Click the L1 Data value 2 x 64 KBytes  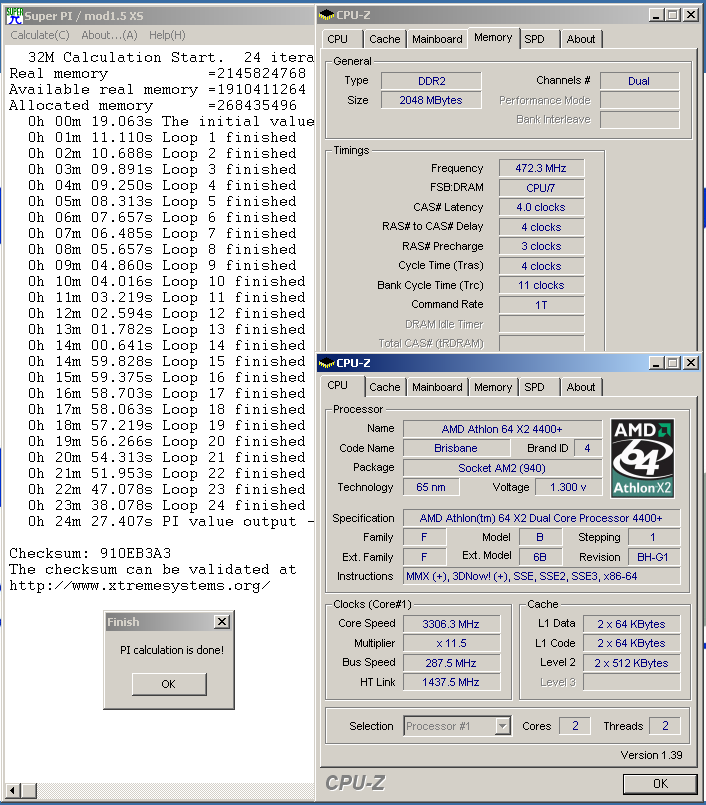pos(632,624)
